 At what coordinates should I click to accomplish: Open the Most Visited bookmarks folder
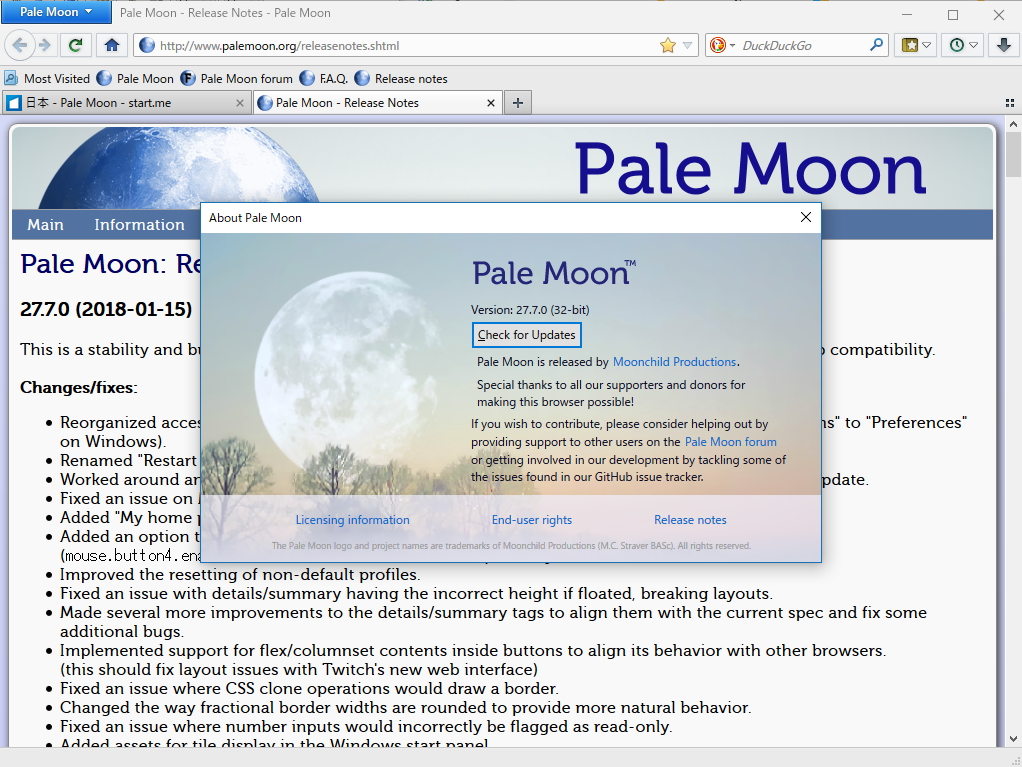click(45, 78)
